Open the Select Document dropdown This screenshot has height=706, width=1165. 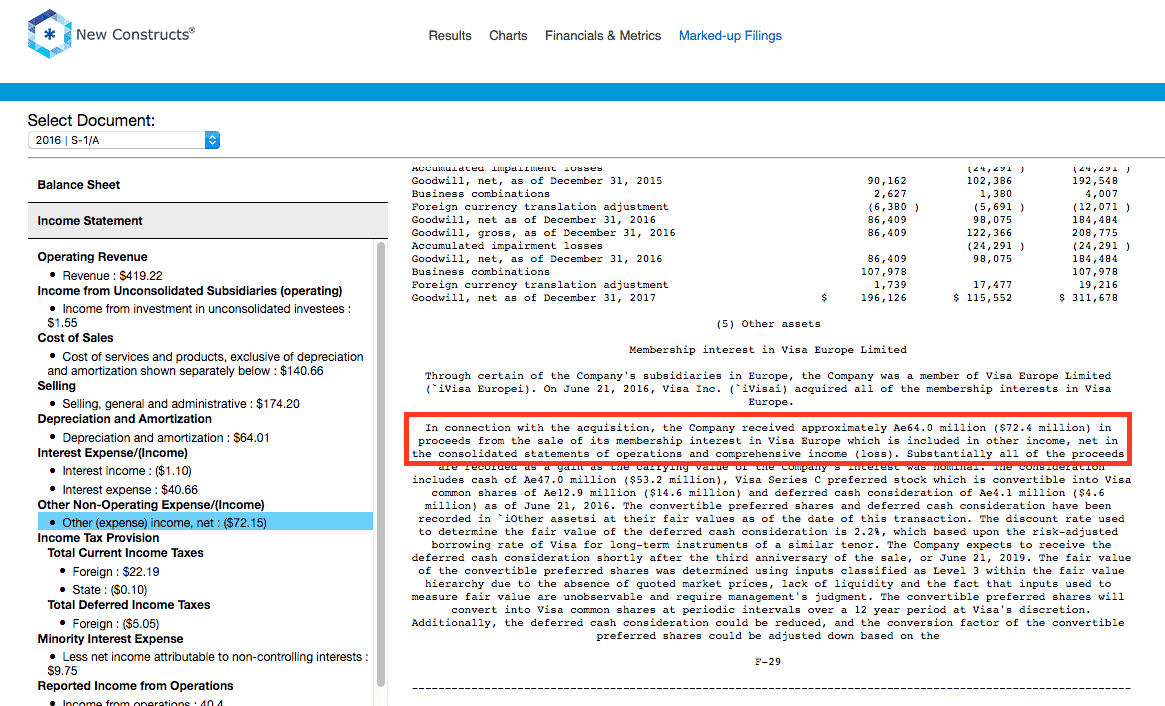[124, 140]
